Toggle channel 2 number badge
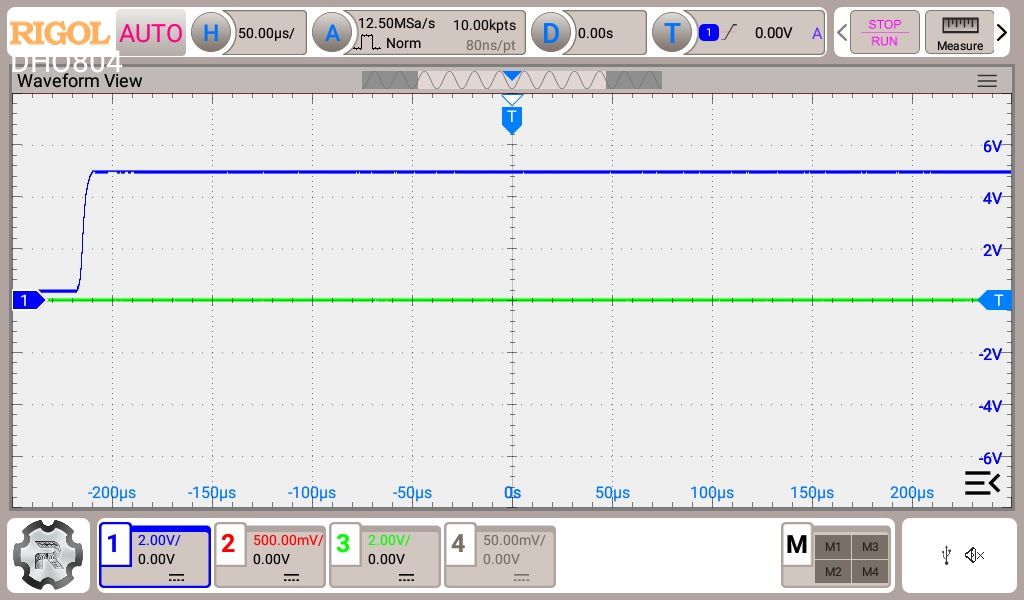The image size is (1024, 600). (229, 543)
